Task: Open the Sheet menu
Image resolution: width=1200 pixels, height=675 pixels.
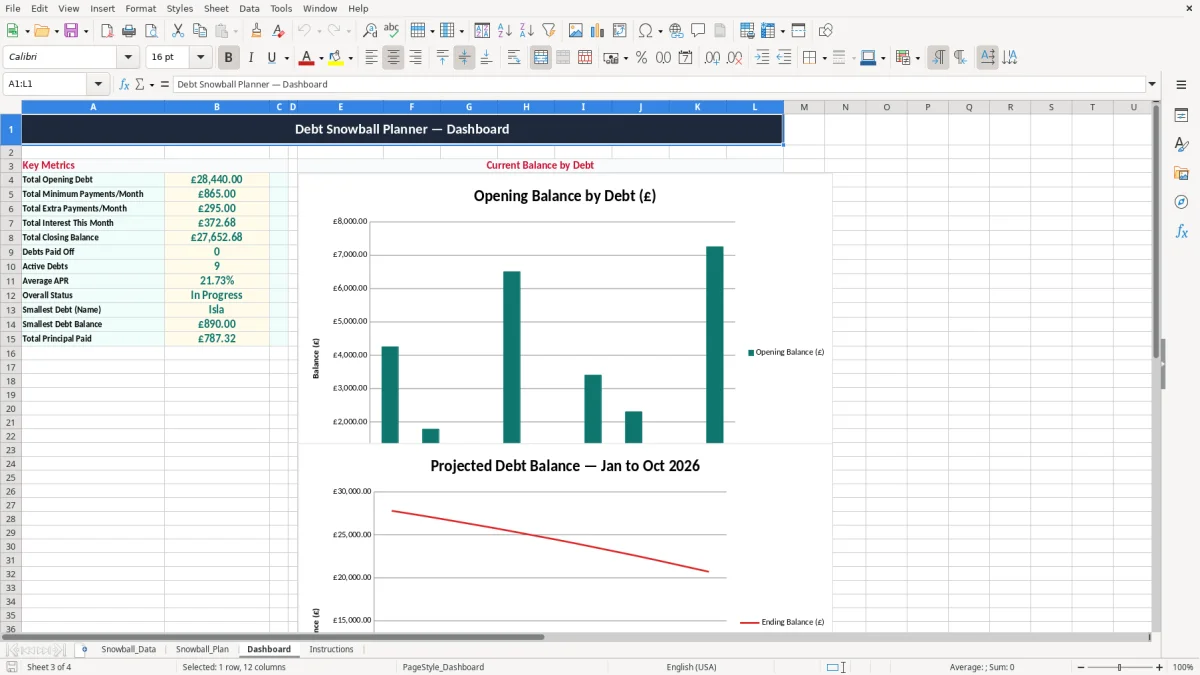Action: pyautogui.click(x=216, y=8)
